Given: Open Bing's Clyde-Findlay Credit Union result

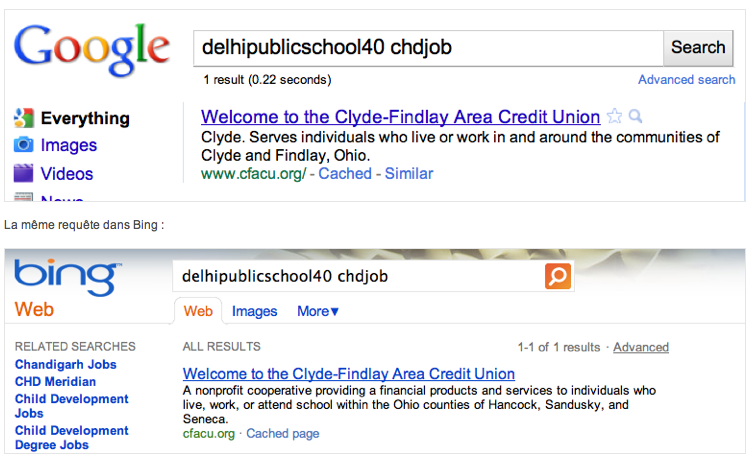Looking at the screenshot, I should pos(349,374).
